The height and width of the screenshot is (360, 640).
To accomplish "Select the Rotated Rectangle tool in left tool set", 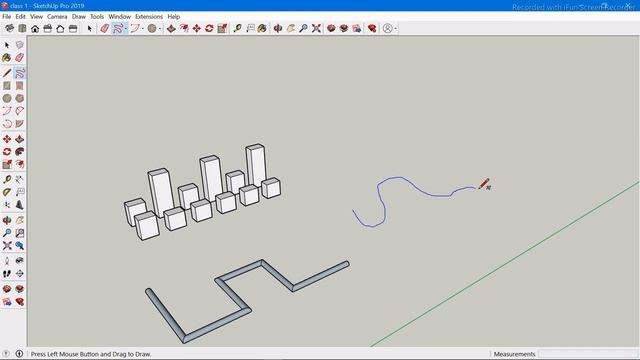I will coord(20,86).
